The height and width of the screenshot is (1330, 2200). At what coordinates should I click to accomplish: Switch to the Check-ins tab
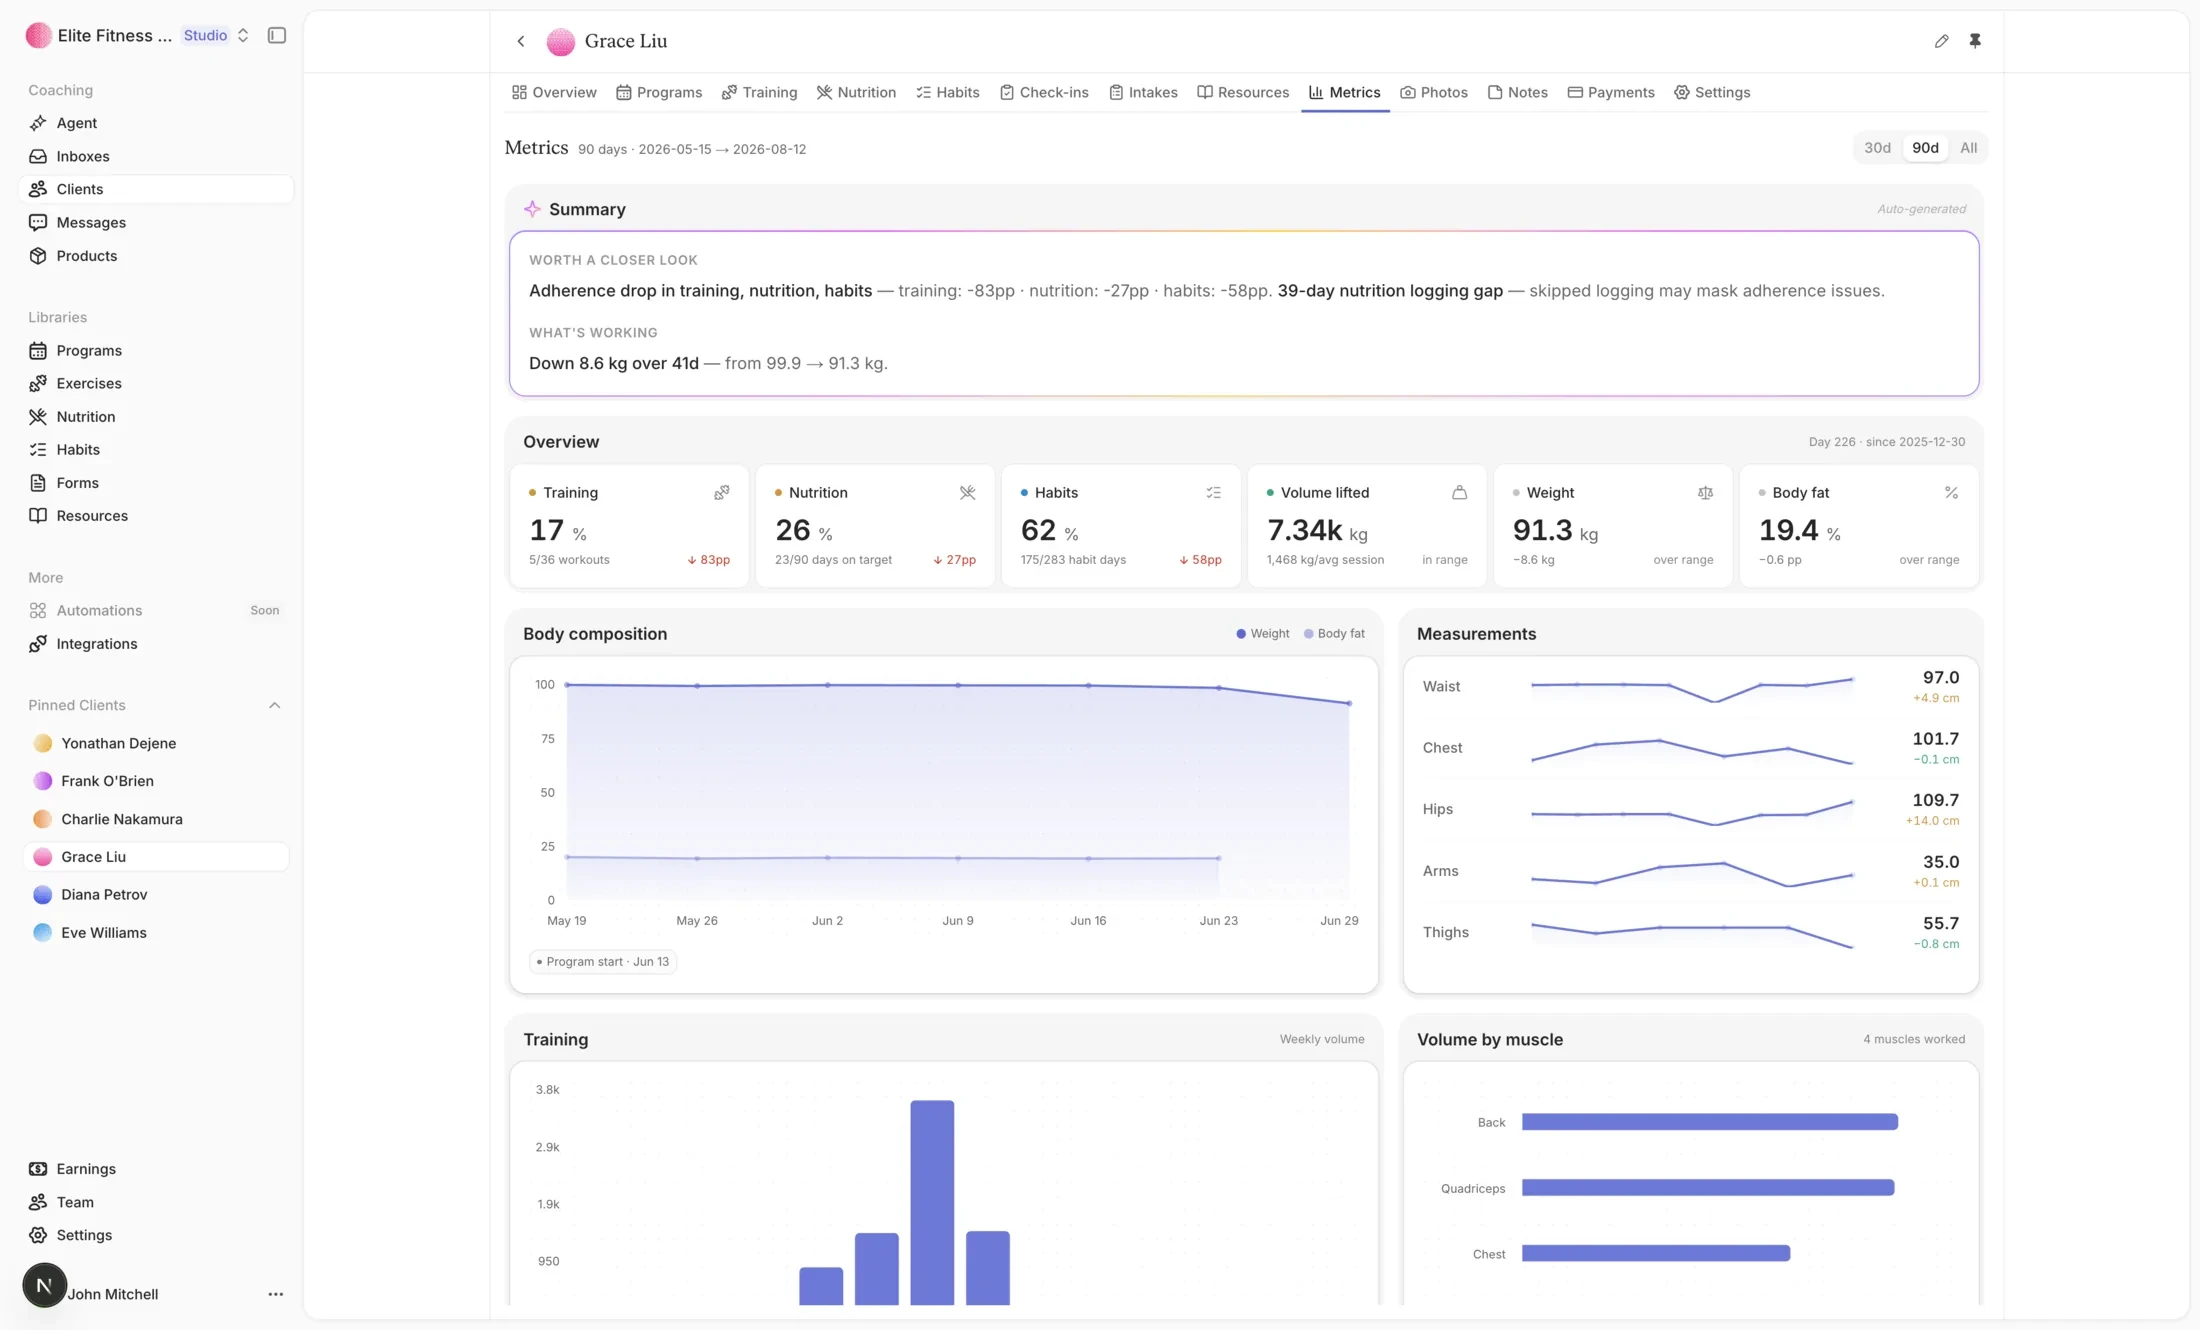point(1044,92)
